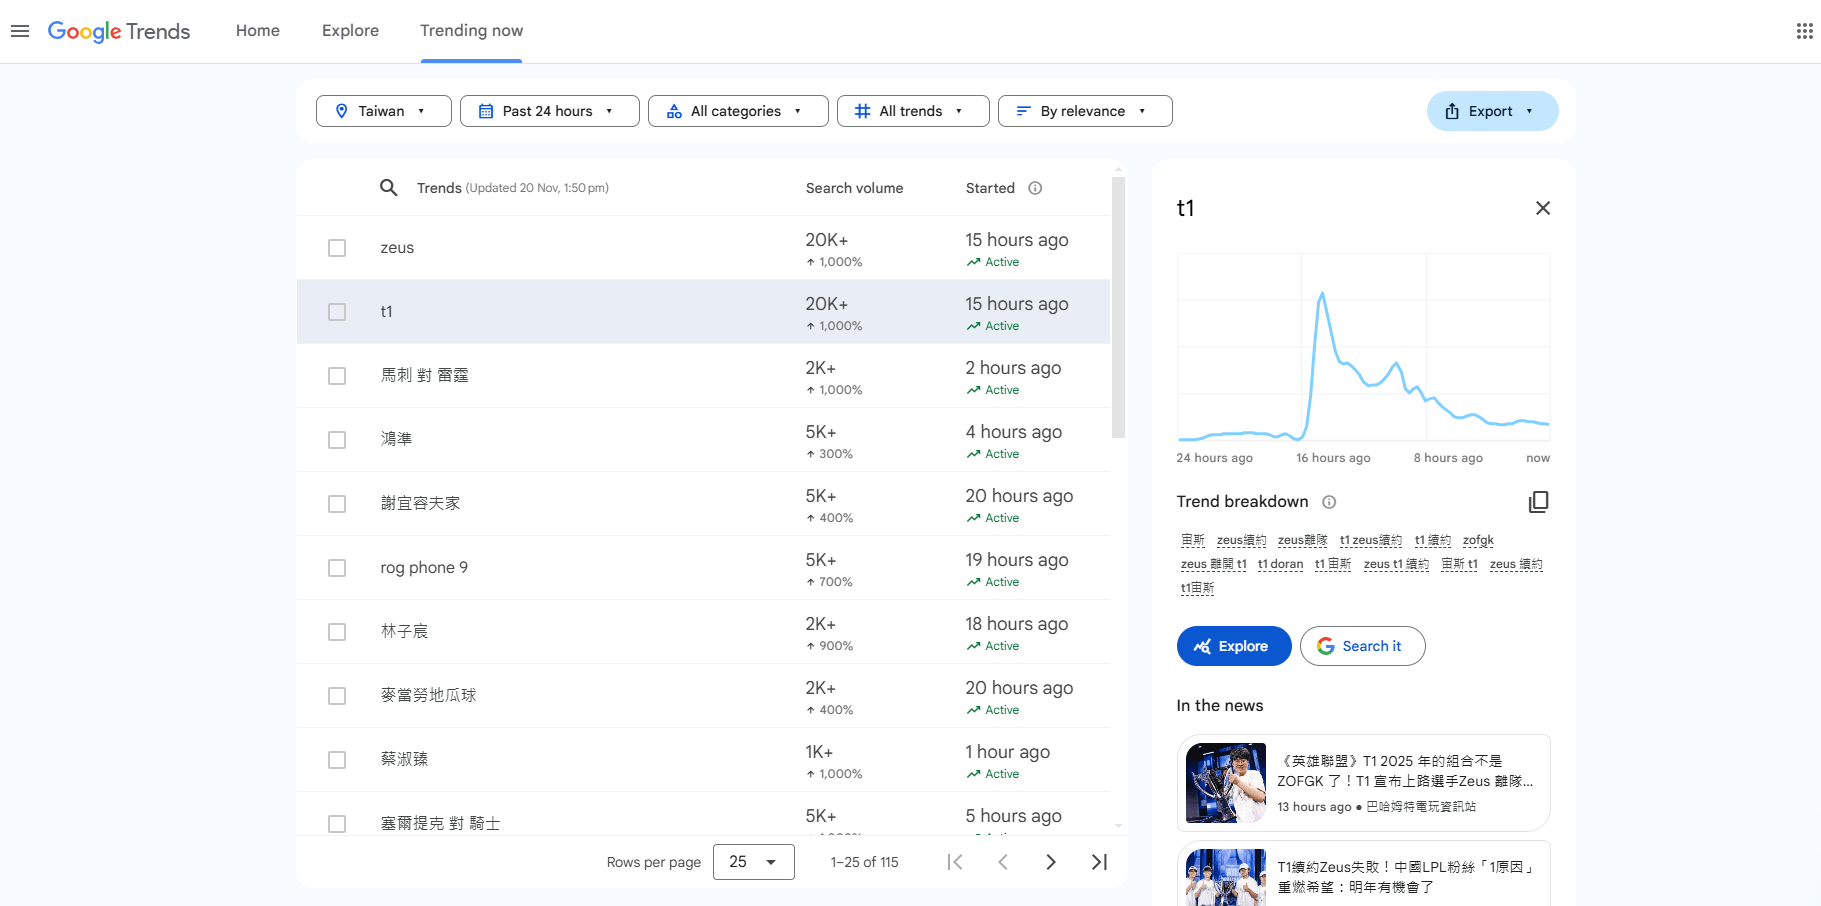Click the info icon next to Started

[x=1035, y=188]
